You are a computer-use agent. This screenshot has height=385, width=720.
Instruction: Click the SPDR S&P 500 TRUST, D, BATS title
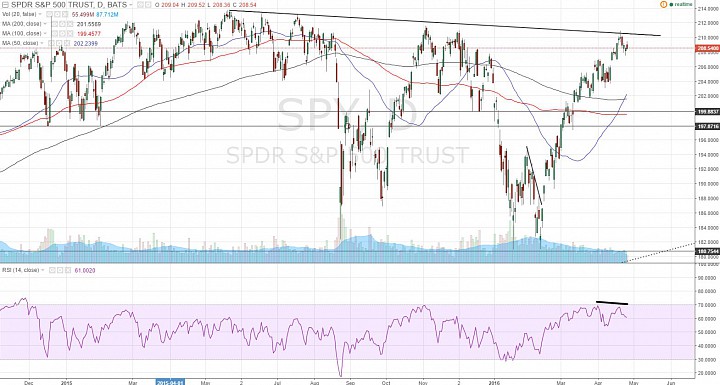(x=68, y=5)
